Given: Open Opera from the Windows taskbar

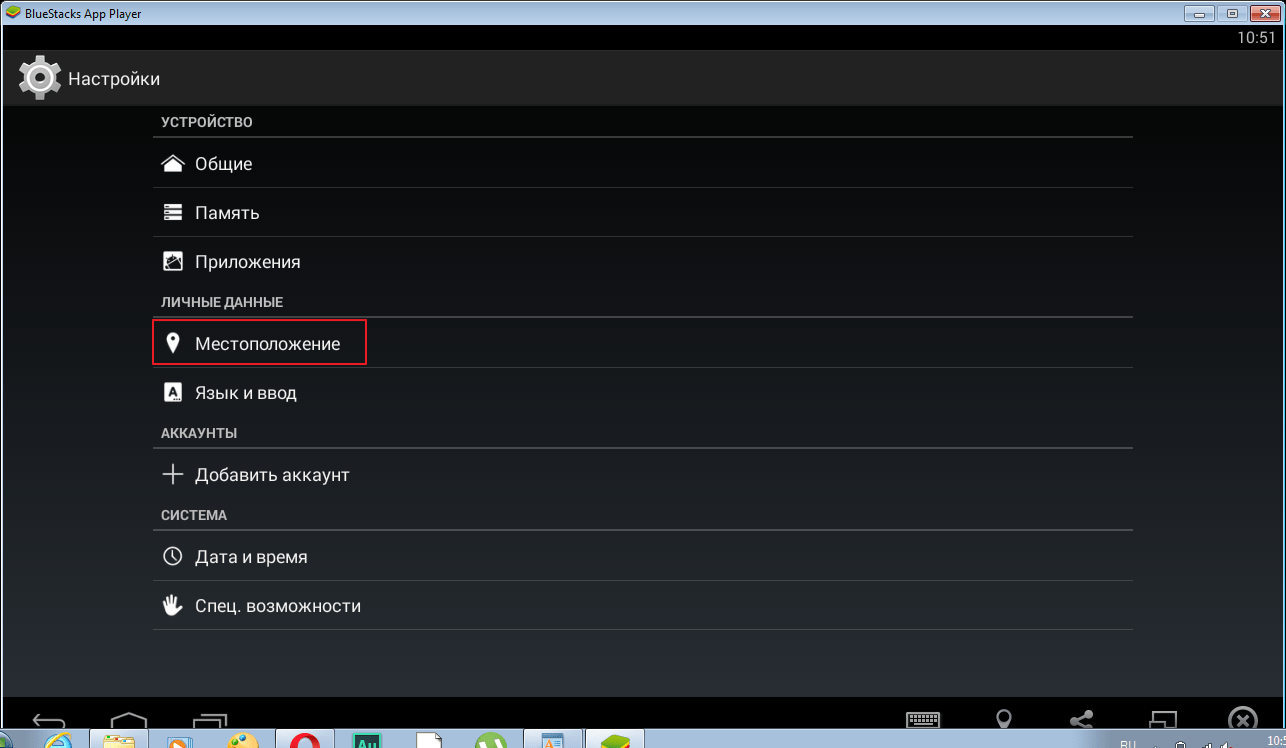Looking at the screenshot, I should pos(305,741).
